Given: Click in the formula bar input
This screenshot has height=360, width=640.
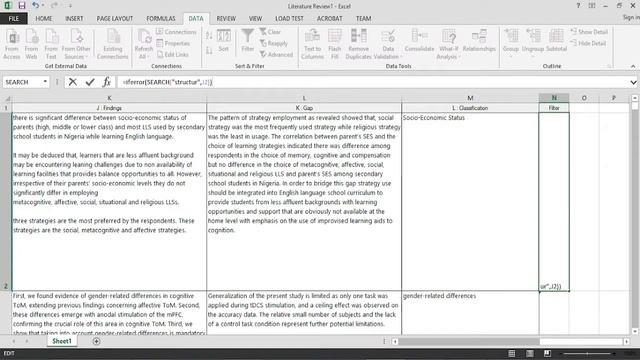Looking at the screenshot, I should coord(373,82).
